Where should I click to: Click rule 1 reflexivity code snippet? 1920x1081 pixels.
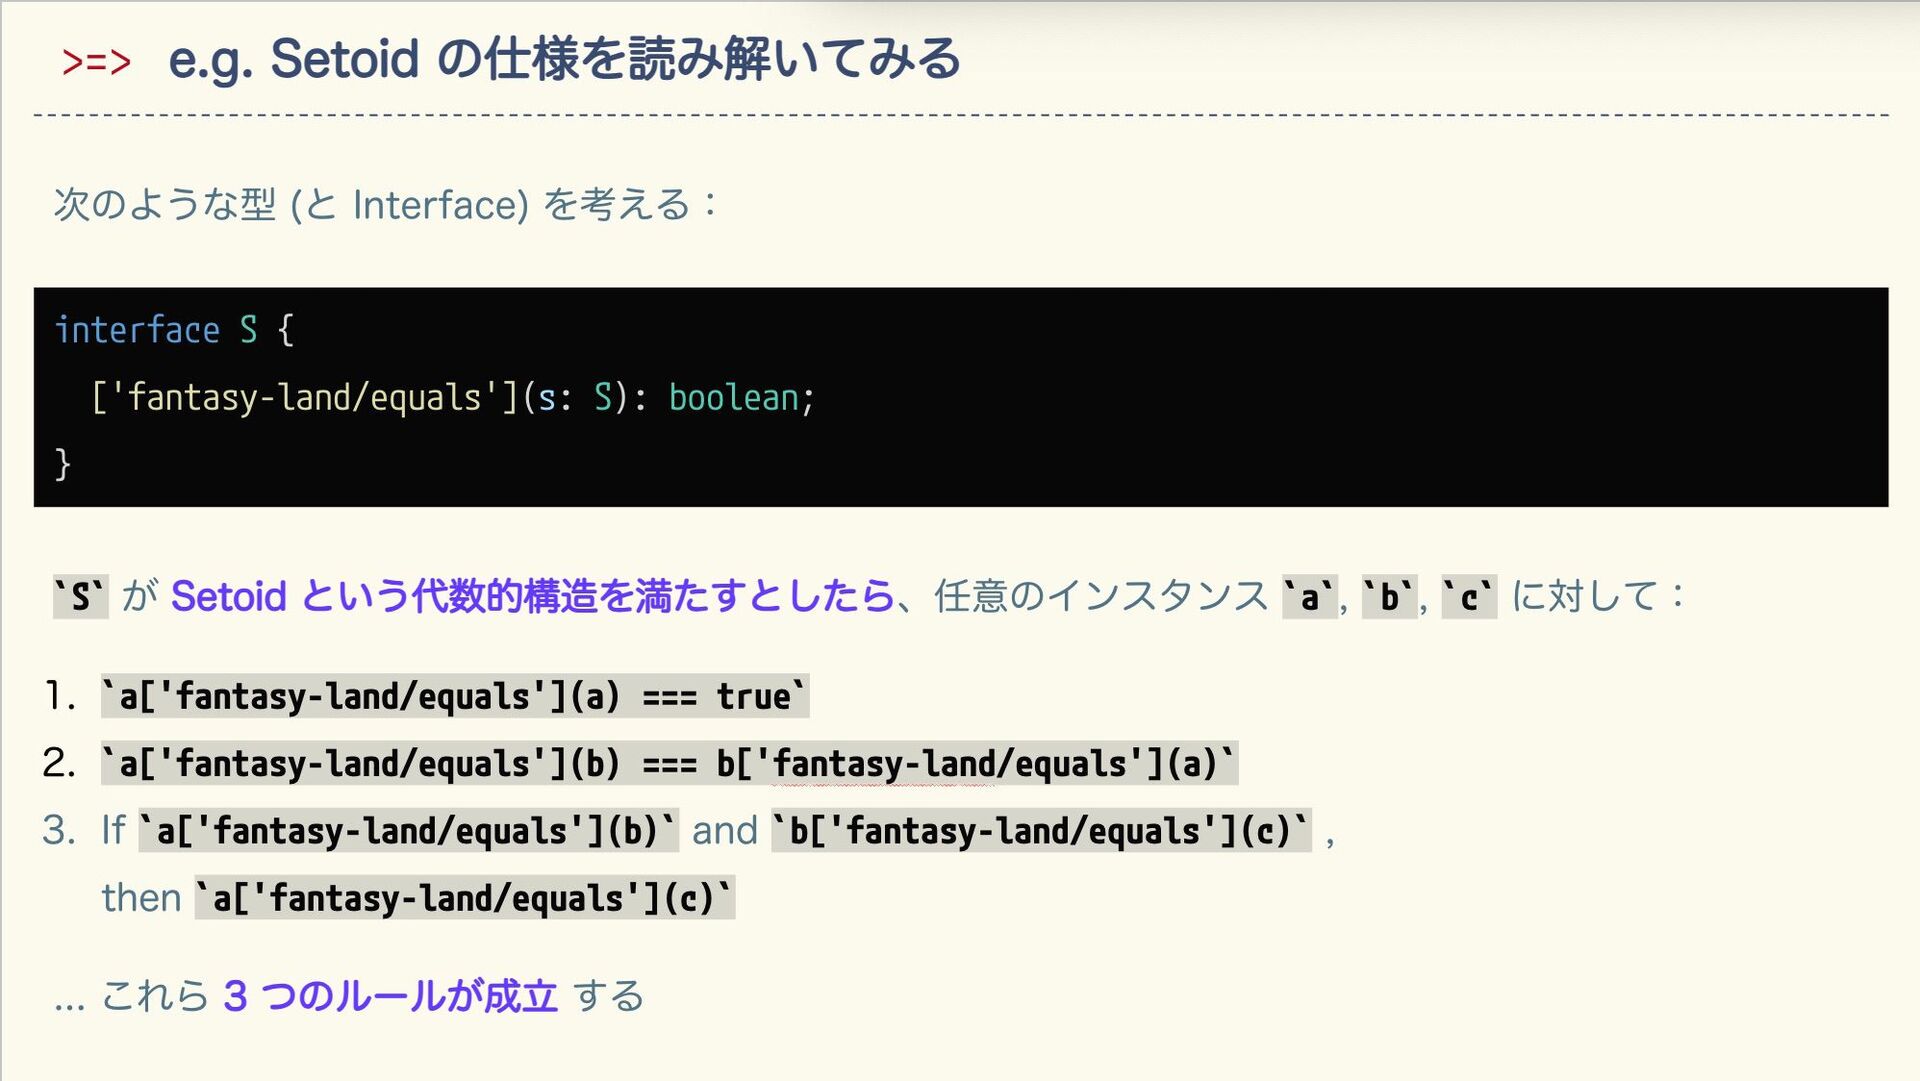(x=455, y=696)
